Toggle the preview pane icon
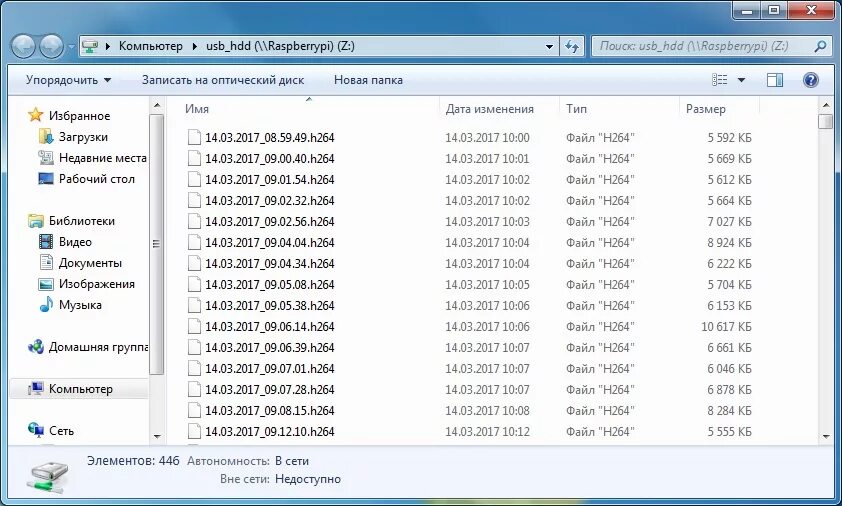Viewport: 842px width, 506px height. click(x=775, y=80)
